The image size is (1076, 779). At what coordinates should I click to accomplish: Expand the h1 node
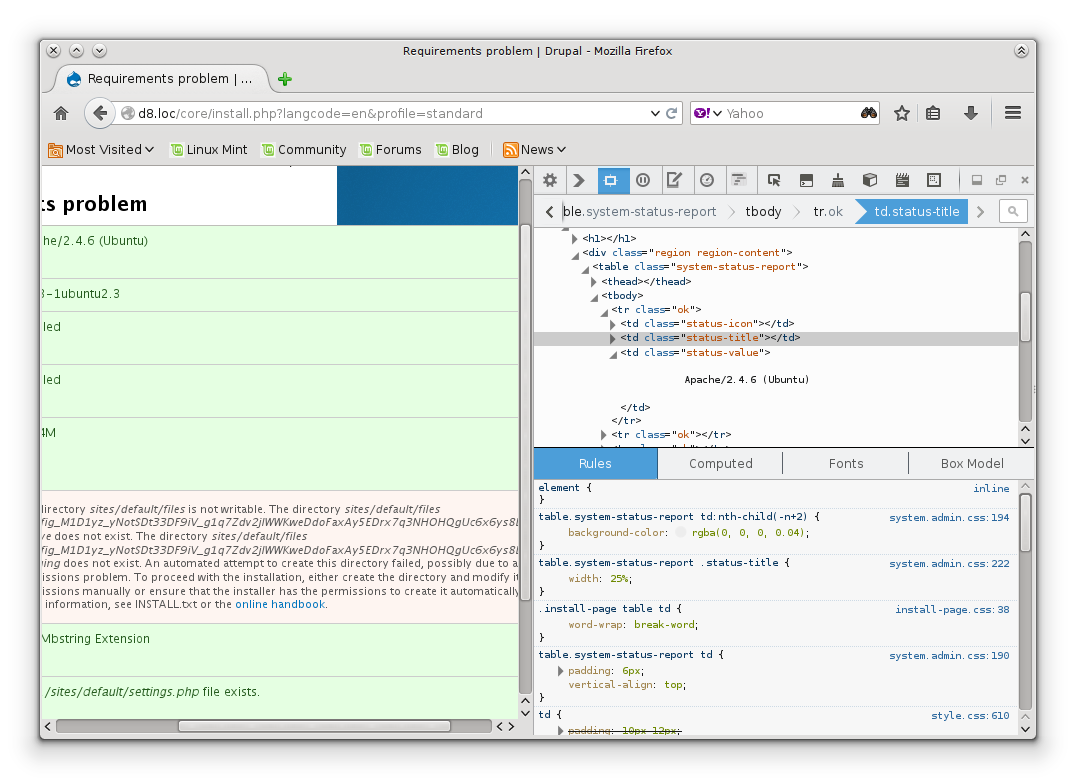coord(574,239)
